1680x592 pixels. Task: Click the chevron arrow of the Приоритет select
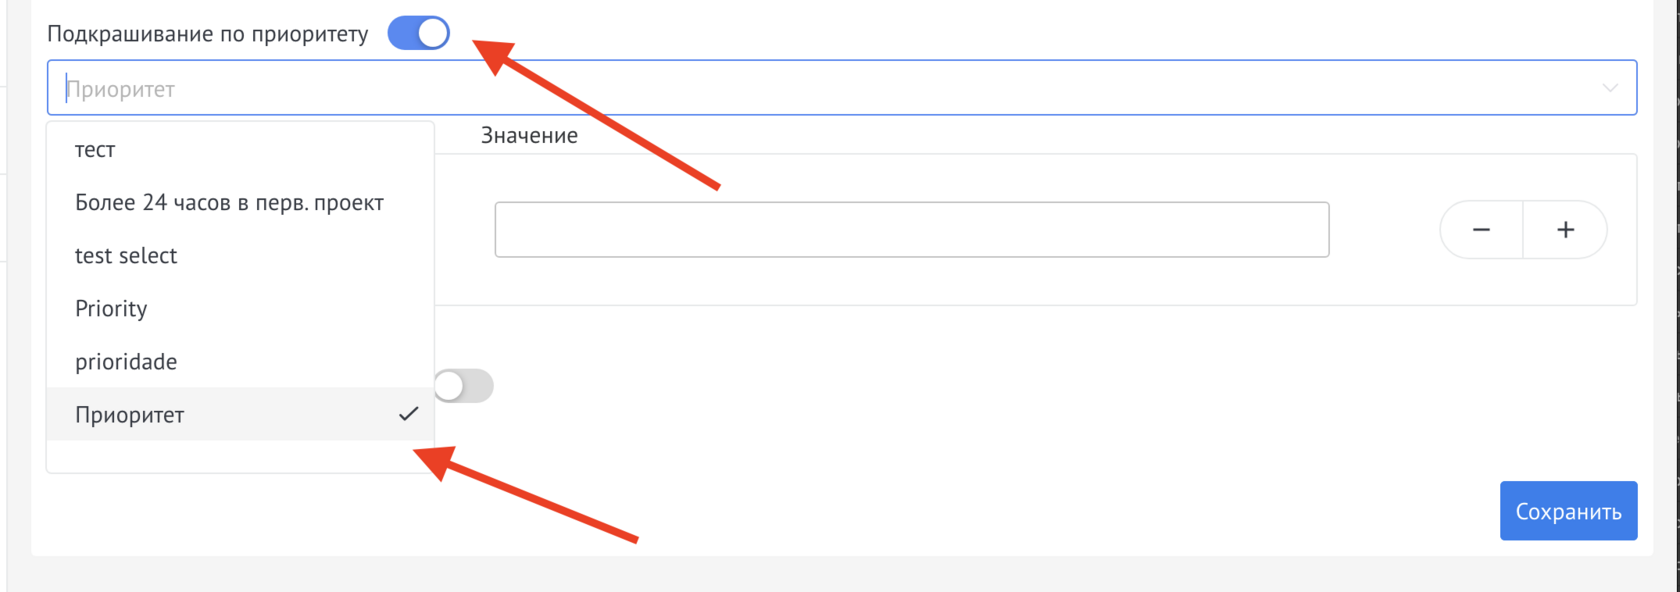(x=1609, y=88)
